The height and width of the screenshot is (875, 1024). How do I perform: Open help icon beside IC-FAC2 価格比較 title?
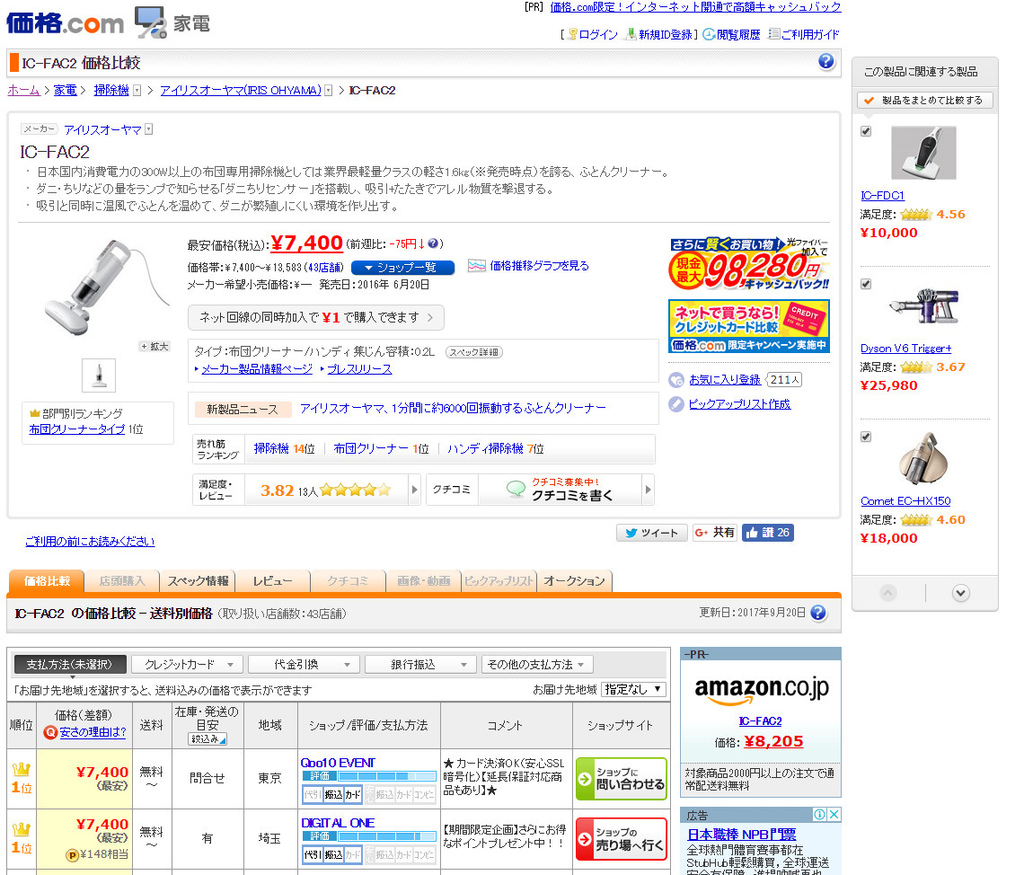click(x=826, y=61)
